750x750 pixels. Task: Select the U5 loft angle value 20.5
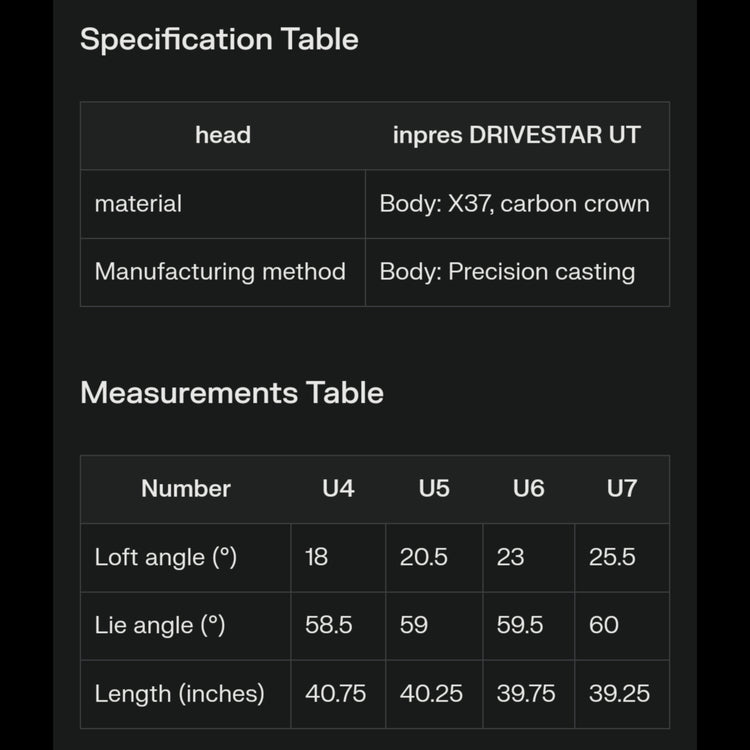[424, 557]
